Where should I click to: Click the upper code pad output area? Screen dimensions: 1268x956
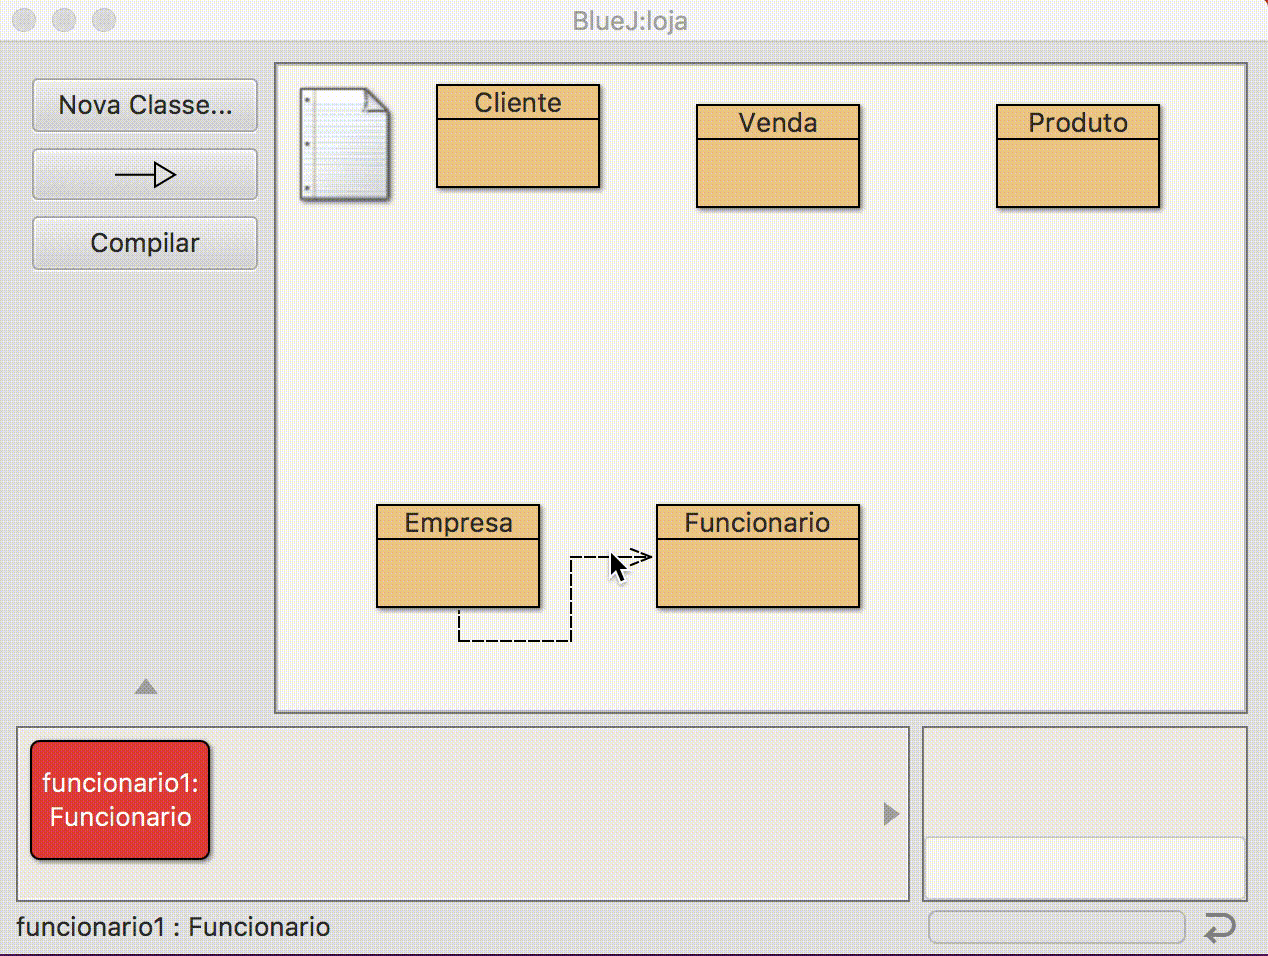coord(1084,782)
